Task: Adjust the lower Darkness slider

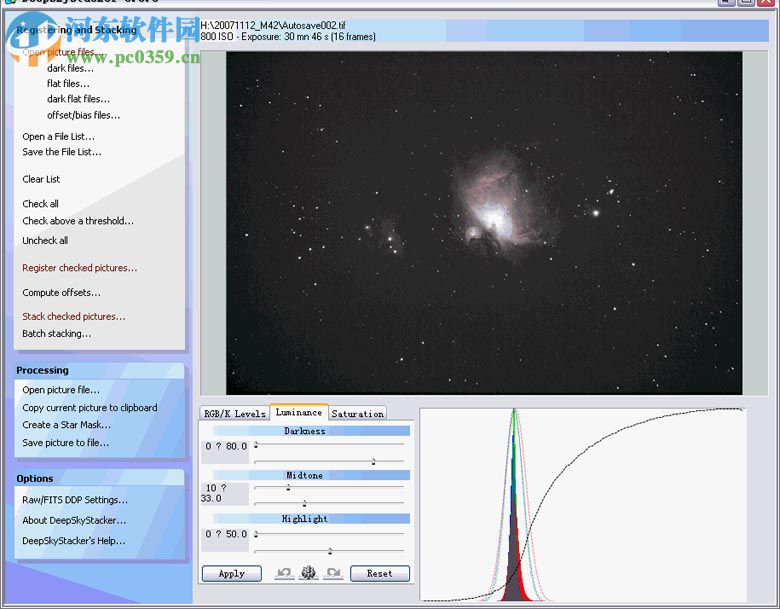Action: 373,462
